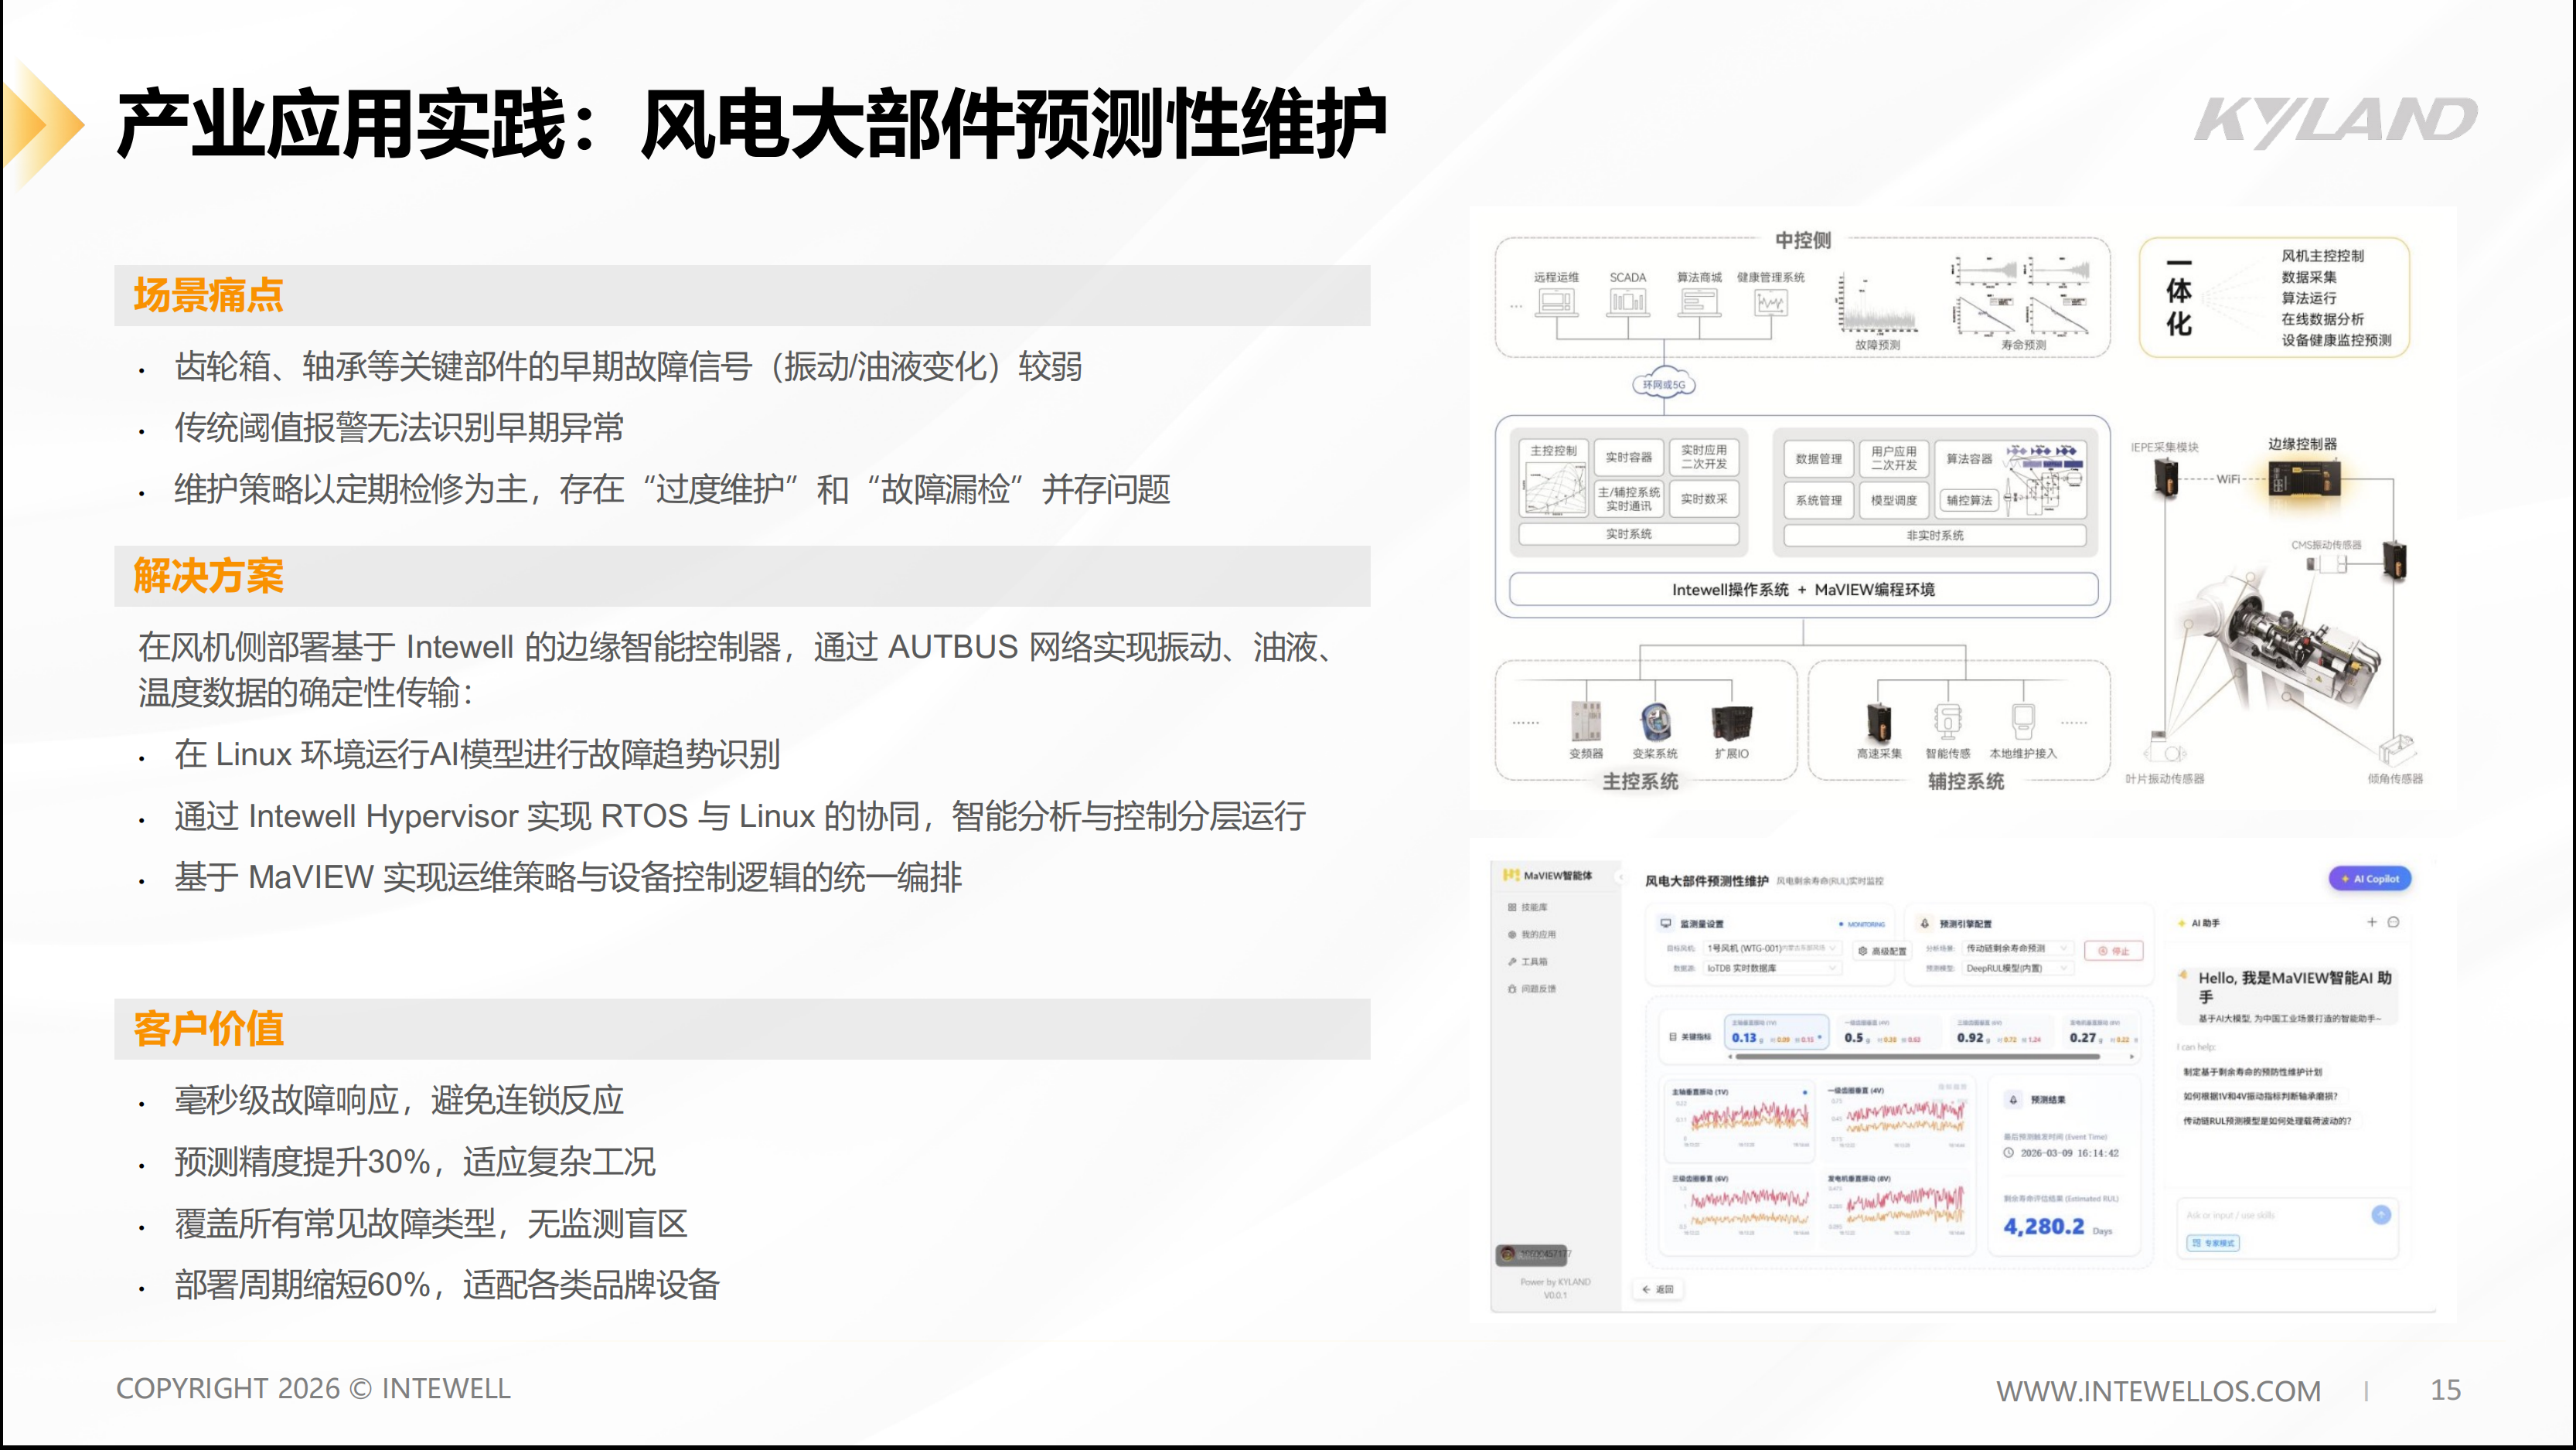Screen dimensions: 2576x1450
Task: Click the Intewell操作系统 + MaVIEW编程环境 box
Action: (1803, 589)
